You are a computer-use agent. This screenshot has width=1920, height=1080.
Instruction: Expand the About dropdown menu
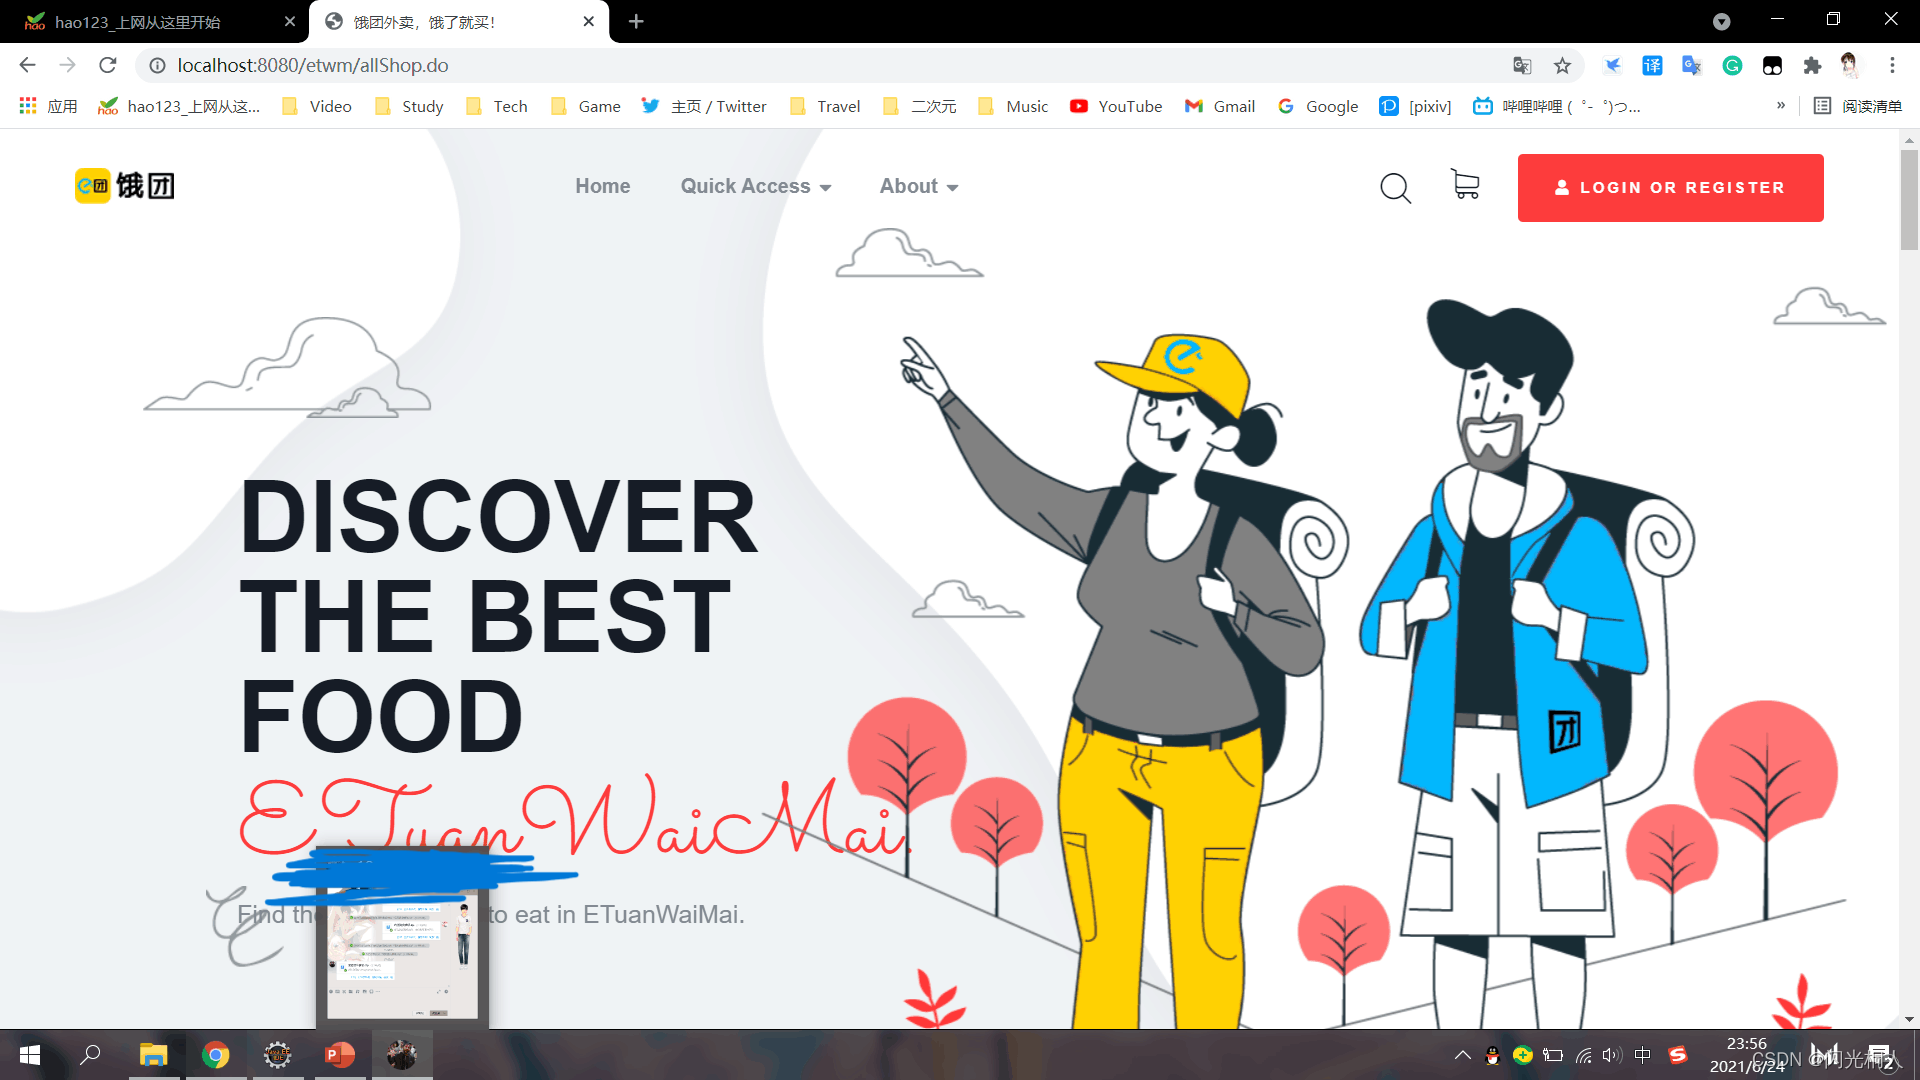click(x=918, y=187)
